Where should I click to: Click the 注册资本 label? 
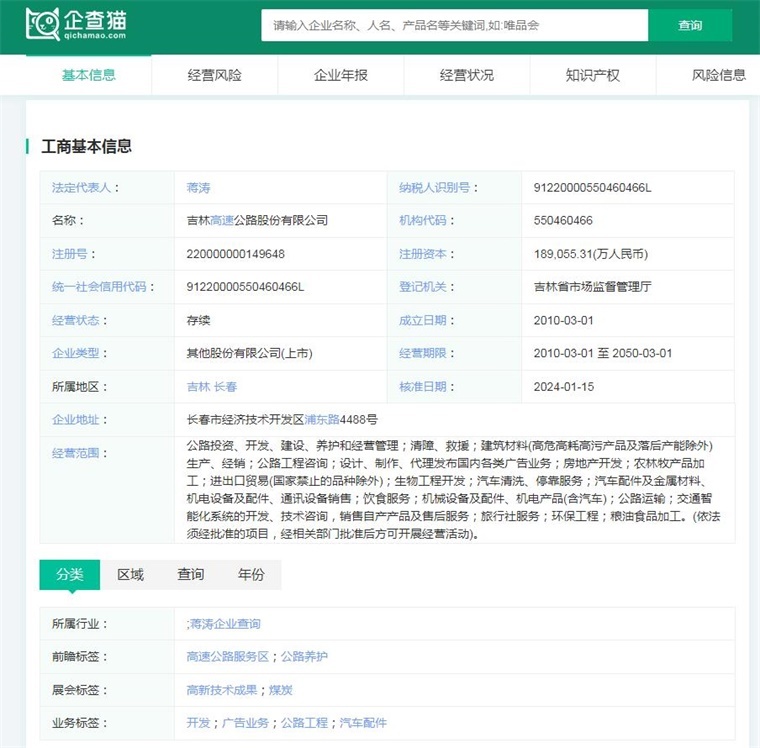coord(423,254)
